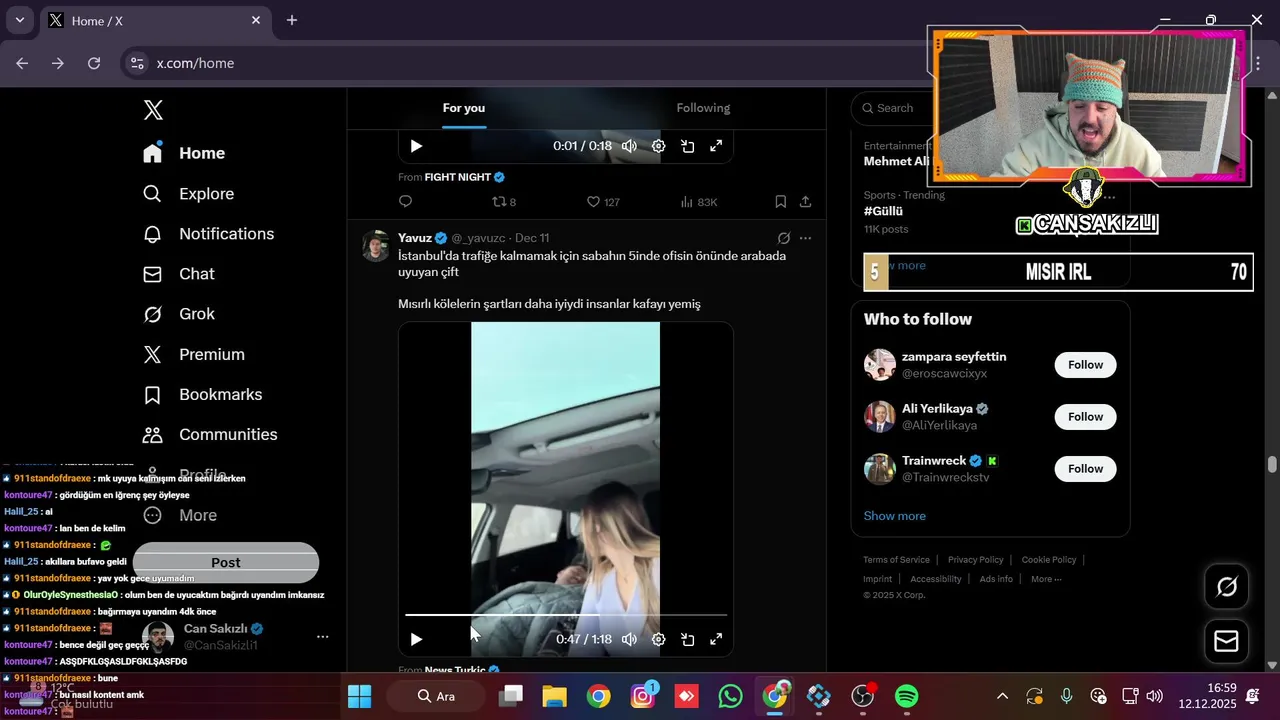Open the floating messages button
The width and height of the screenshot is (1280, 720).
[x=1226, y=641]
